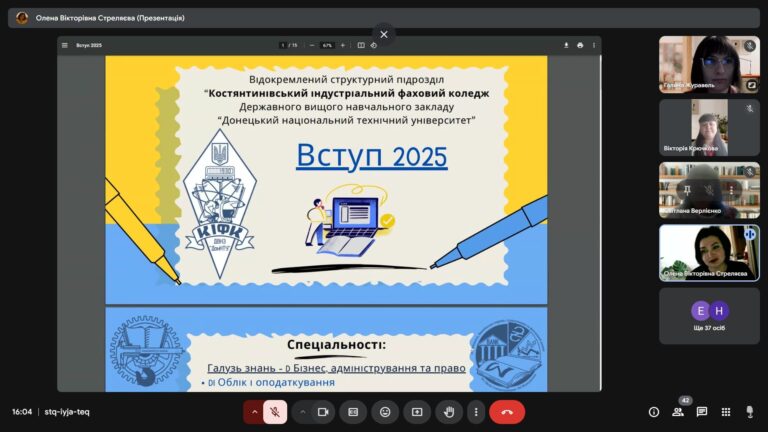Open PDF viewer more actions menu
The height and width of the screenshot is (432, 768).
point(594,45)
